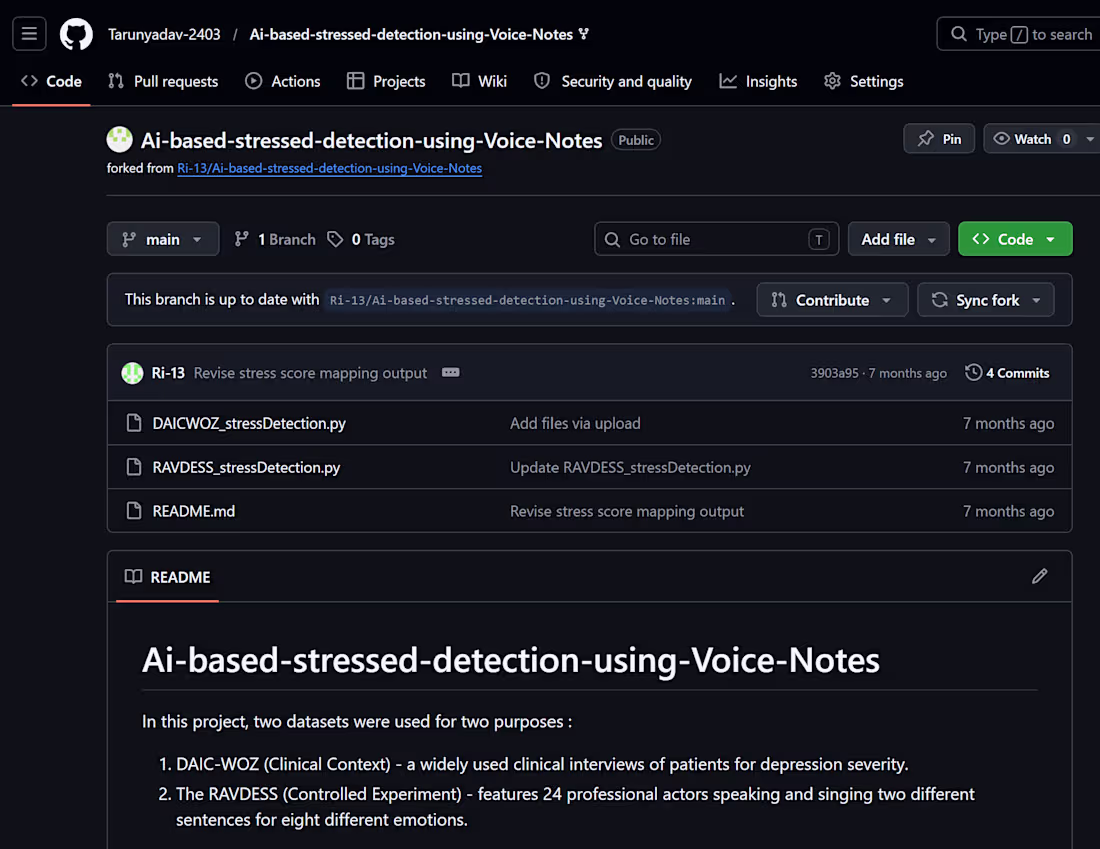This screenshot has height=849, width=1100.
Task: Open file RAVDESS_stressDetection.py
Action: (x=246, y=467)
